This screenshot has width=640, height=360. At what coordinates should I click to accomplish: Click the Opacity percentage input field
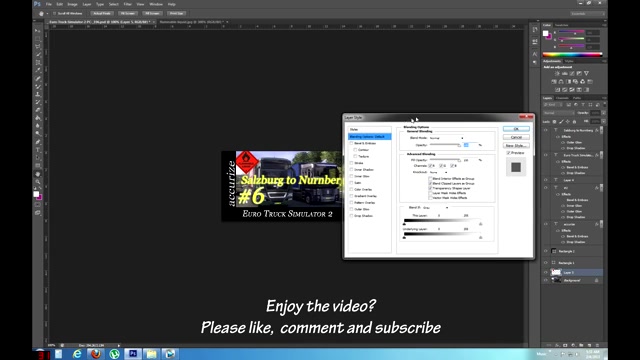coord(469,145)
